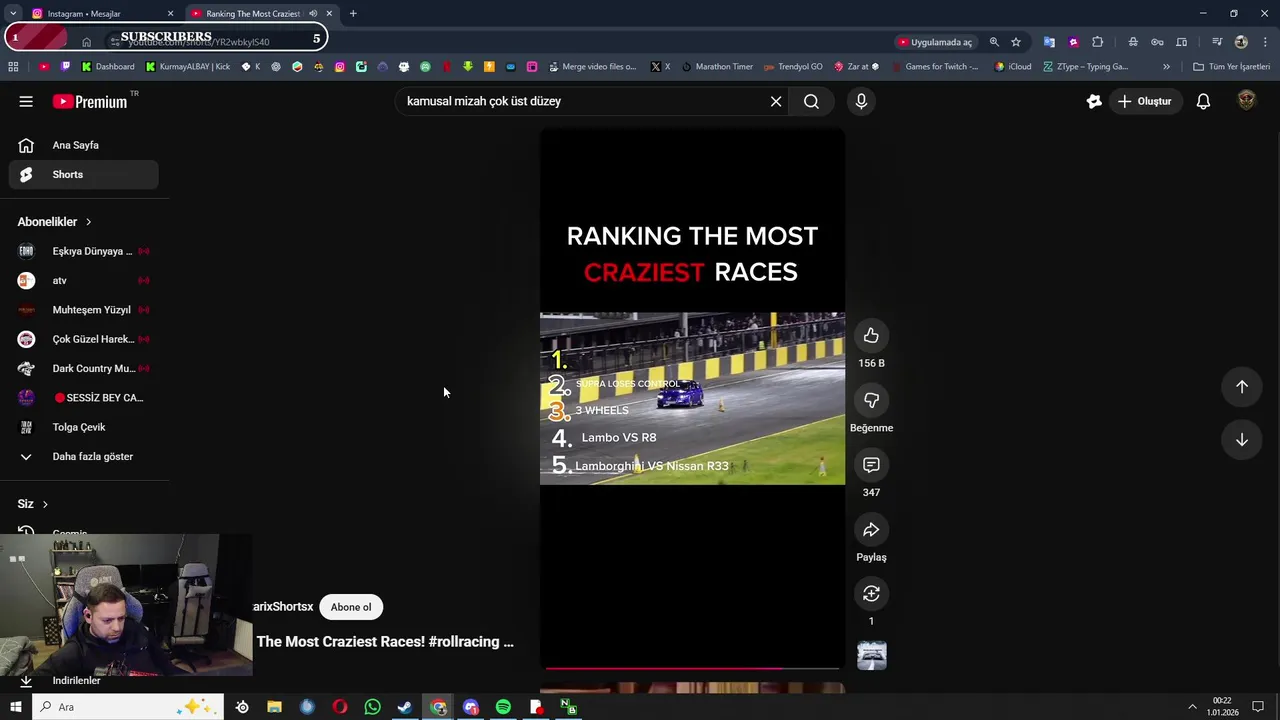Dislike the short (Beğenme)
Screen dimensions: 1280x720
pos(871,400)
